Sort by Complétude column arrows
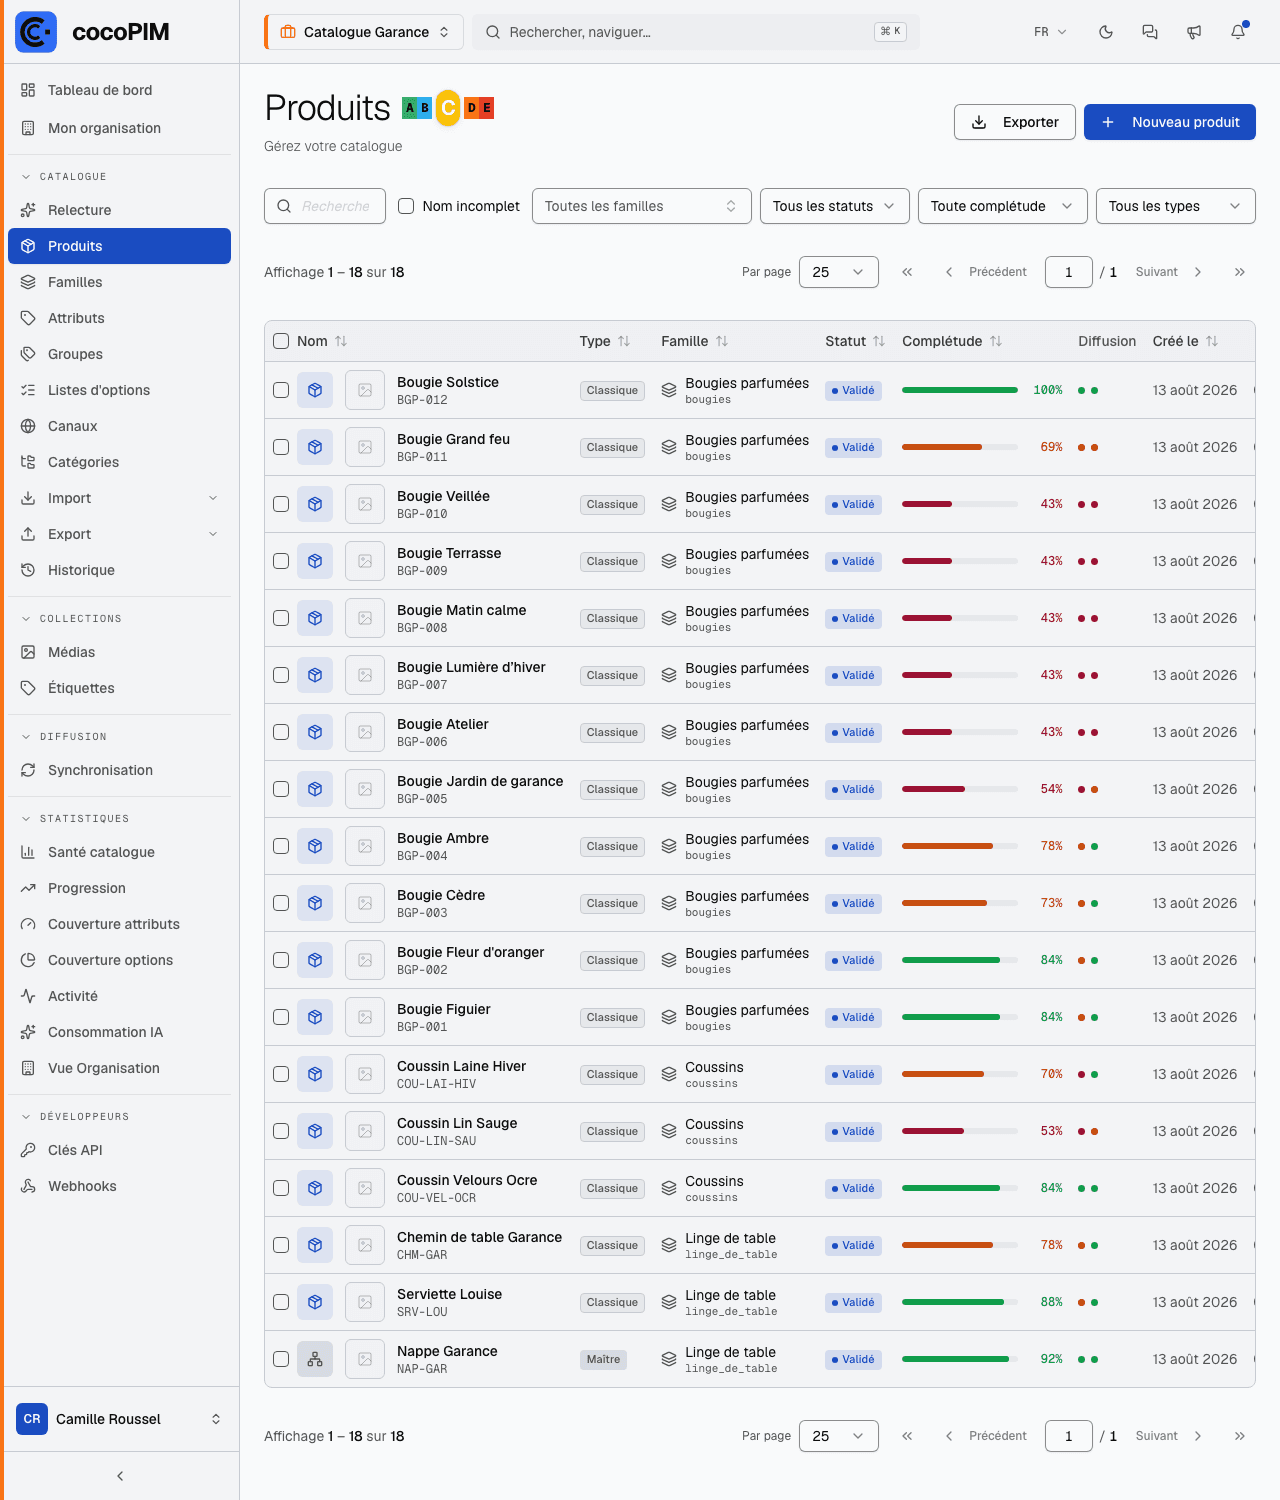Viewport: 1280px width, 1500px height. coord(996,341)
